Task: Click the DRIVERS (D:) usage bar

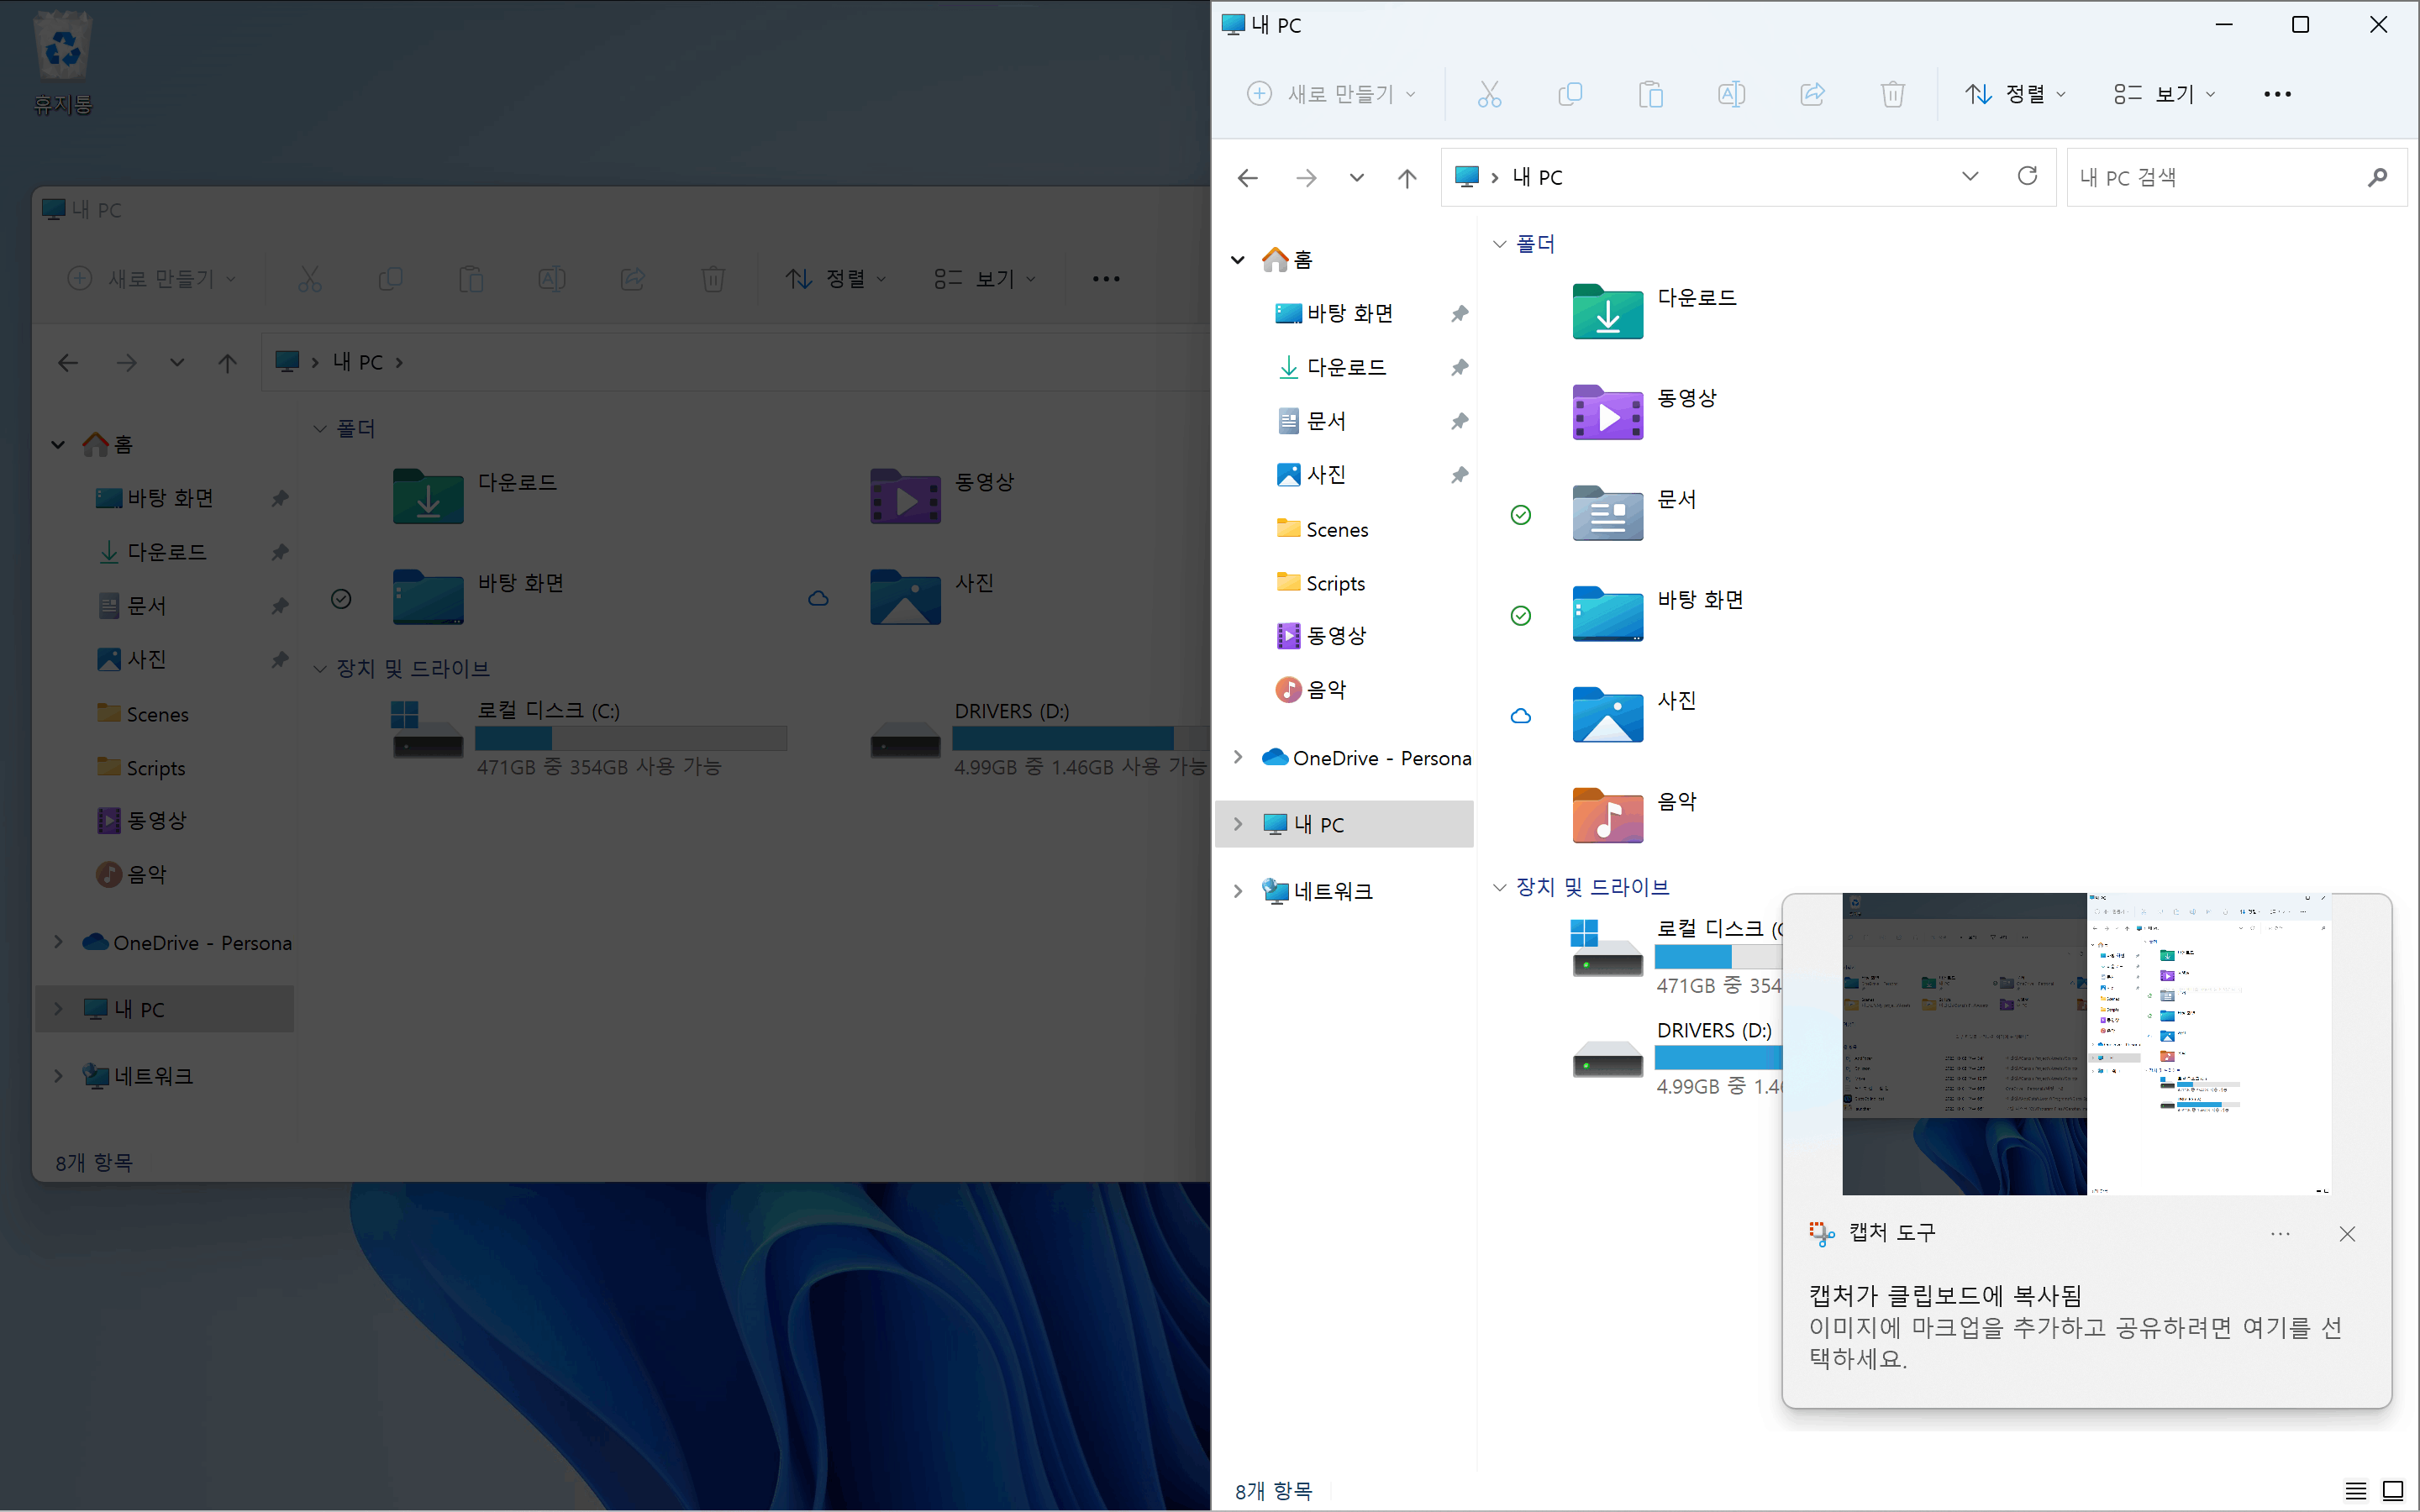Action: [x=1717, y=1057]
